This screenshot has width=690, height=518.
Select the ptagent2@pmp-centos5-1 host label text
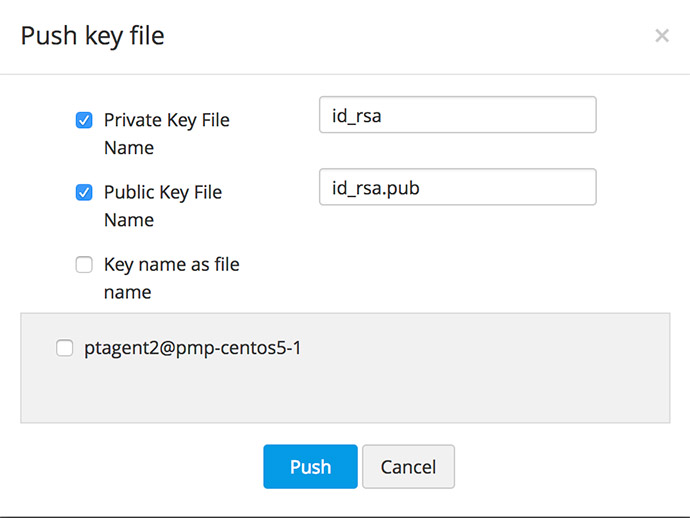[193, 348]
